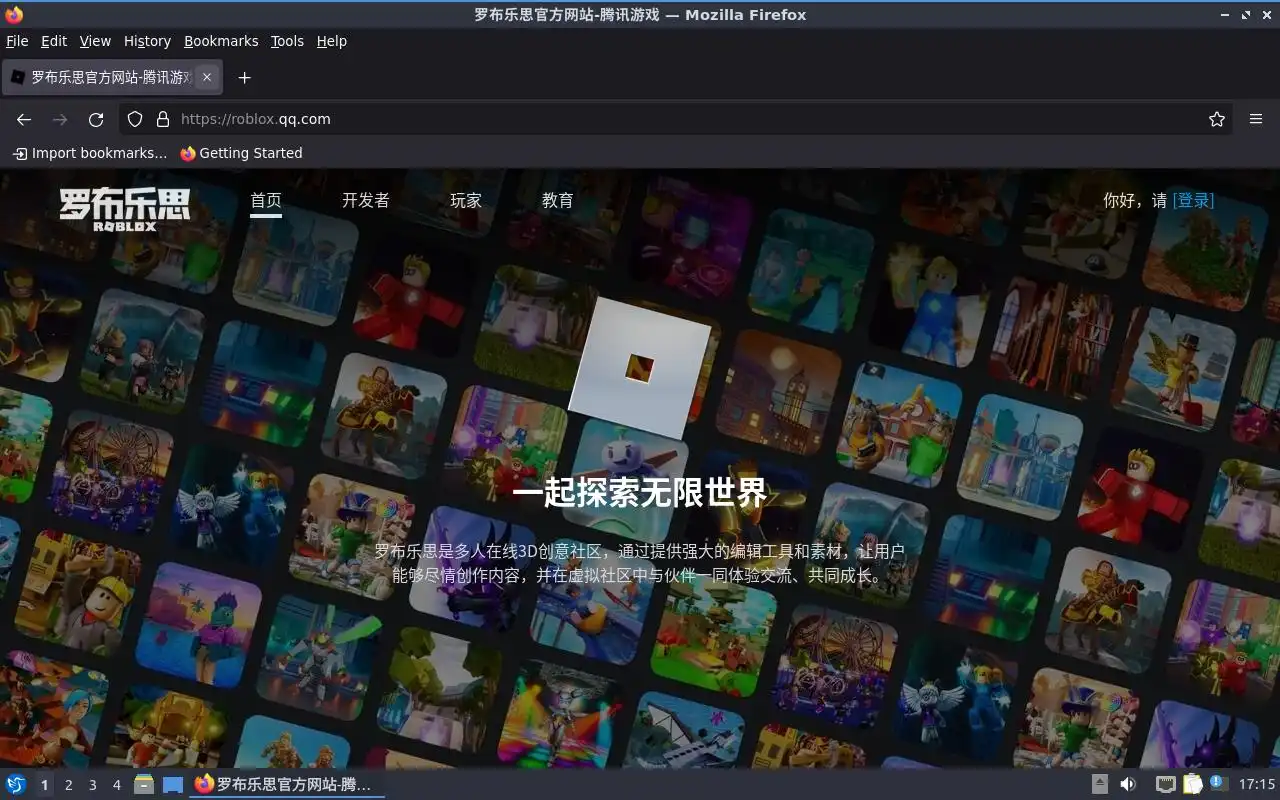Open the 玩家 players page
The image size is (1280, 800).
466,200
